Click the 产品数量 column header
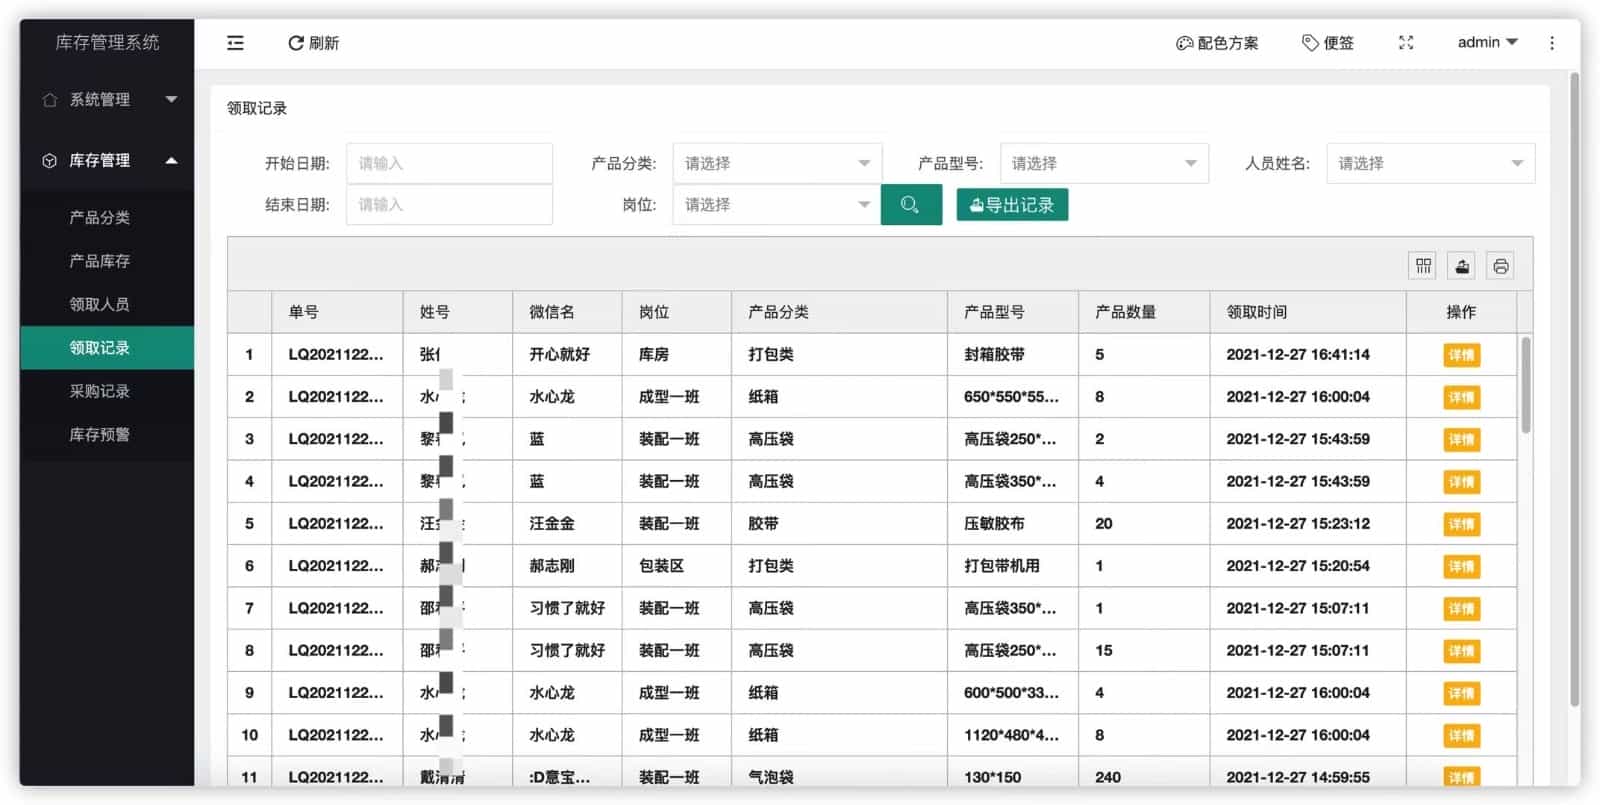The width and height of the screenshot is (1600, 805). pos(1144,312)
